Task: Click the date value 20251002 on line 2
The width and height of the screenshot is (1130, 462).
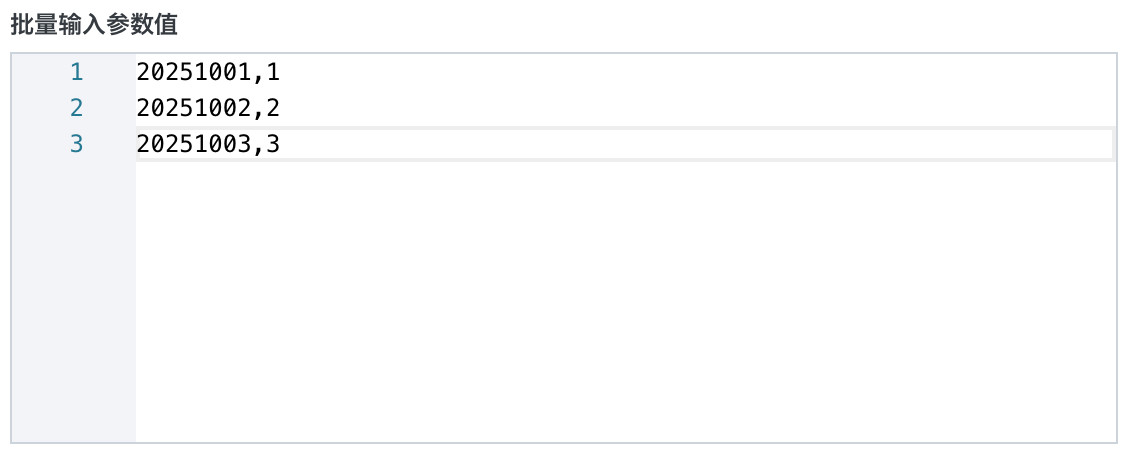Action: coord(194,108)
